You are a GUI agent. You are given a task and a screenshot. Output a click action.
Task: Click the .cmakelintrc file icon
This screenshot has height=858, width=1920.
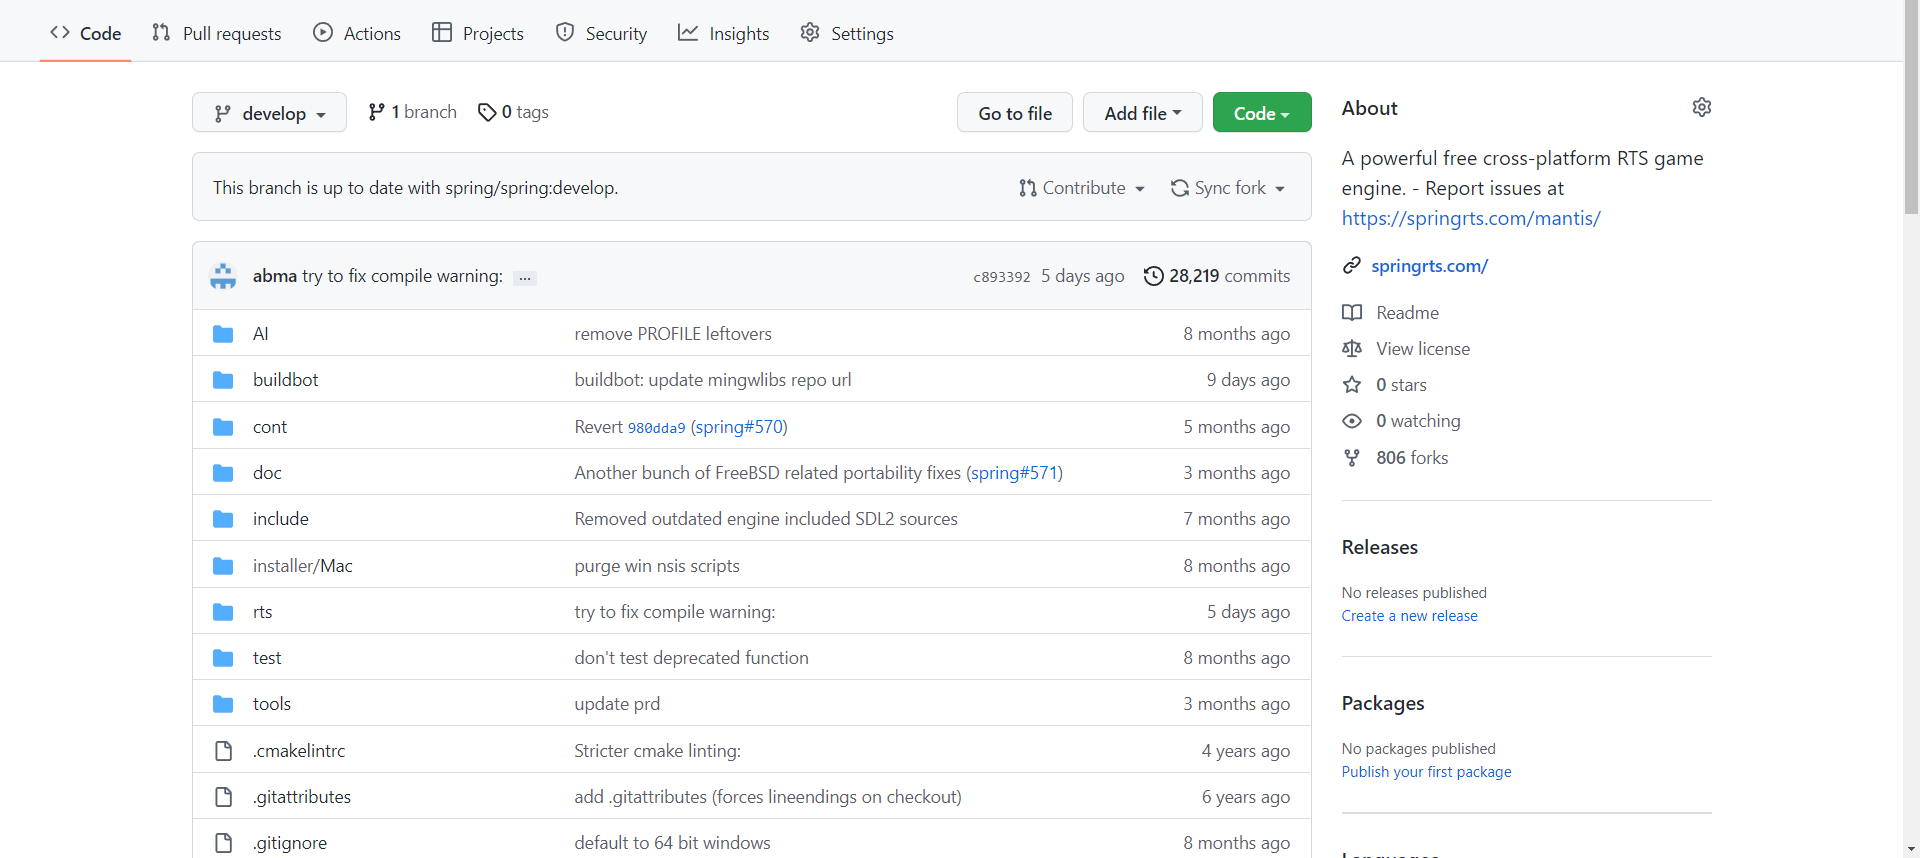pos(223,751)
